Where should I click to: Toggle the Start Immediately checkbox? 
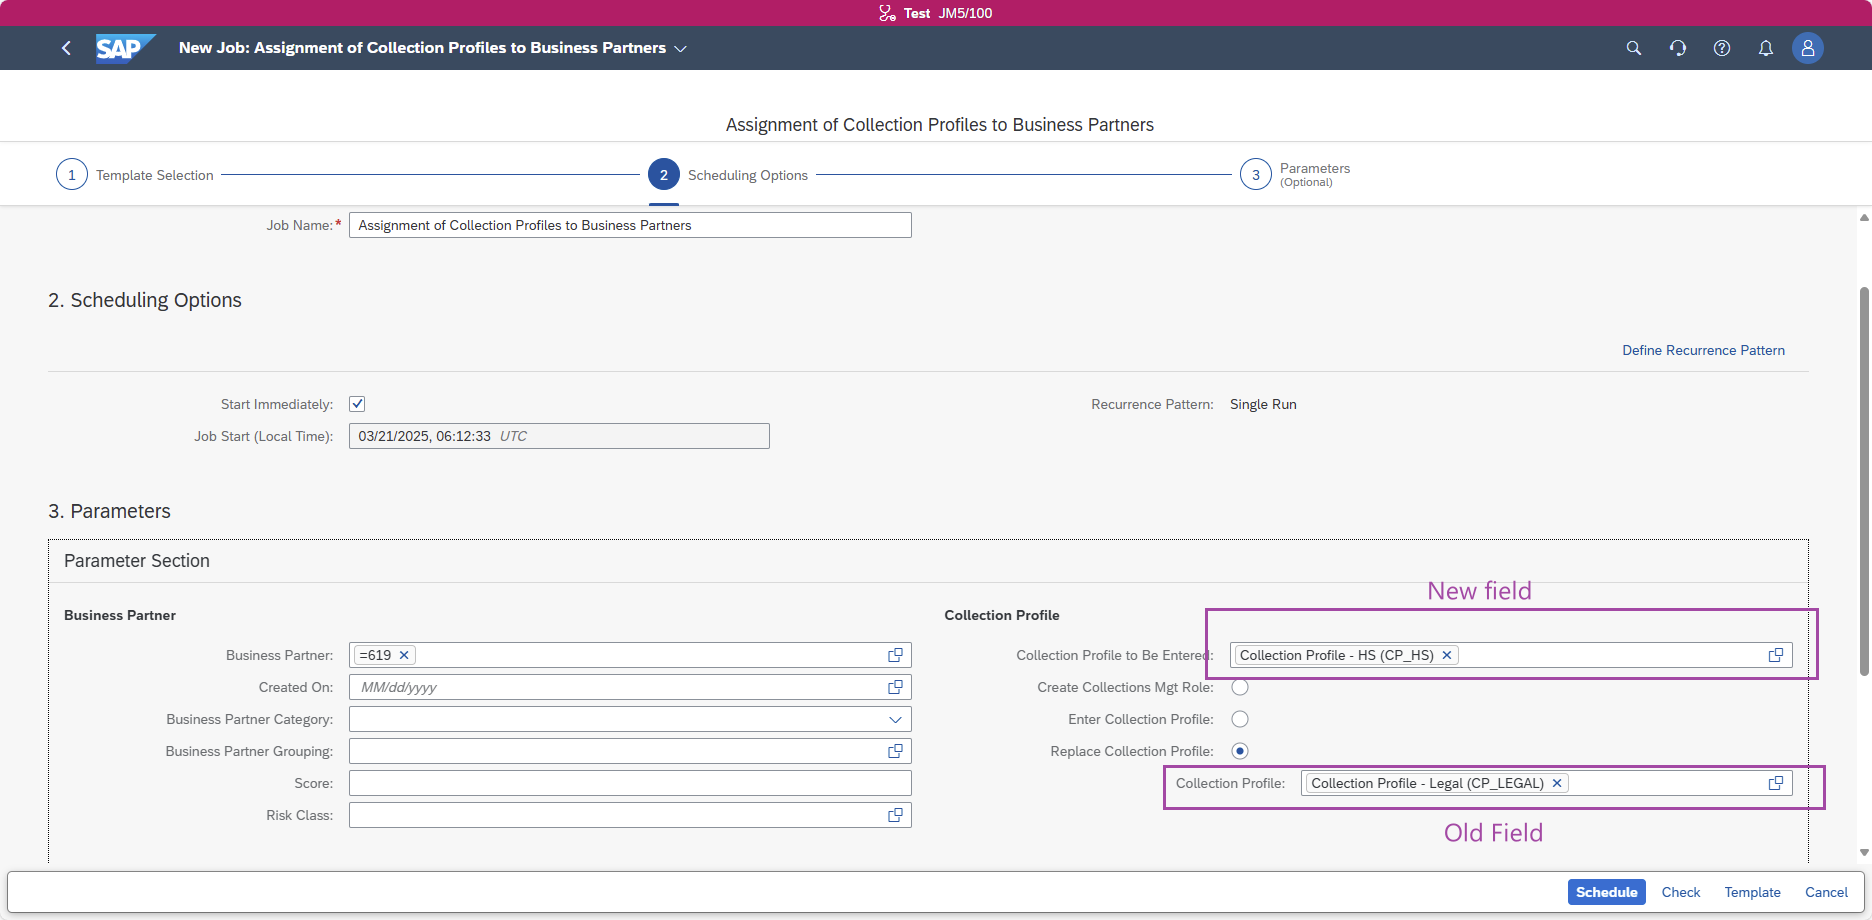(x=357, y=404)
